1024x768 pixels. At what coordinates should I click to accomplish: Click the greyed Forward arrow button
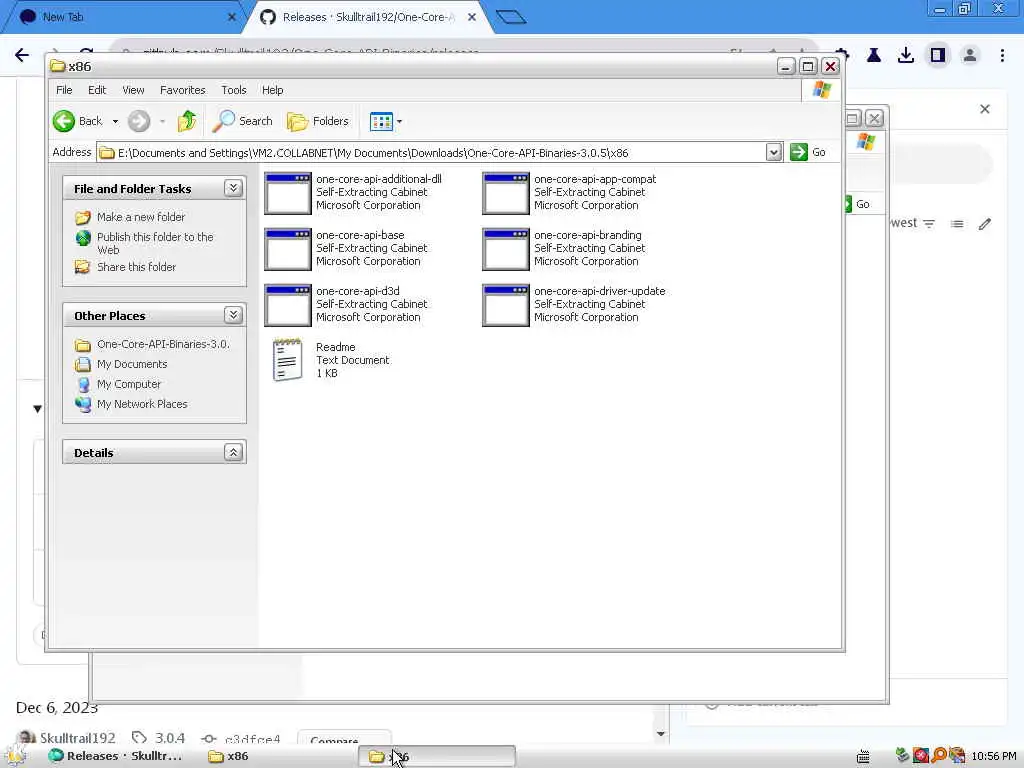pos(138,121)
